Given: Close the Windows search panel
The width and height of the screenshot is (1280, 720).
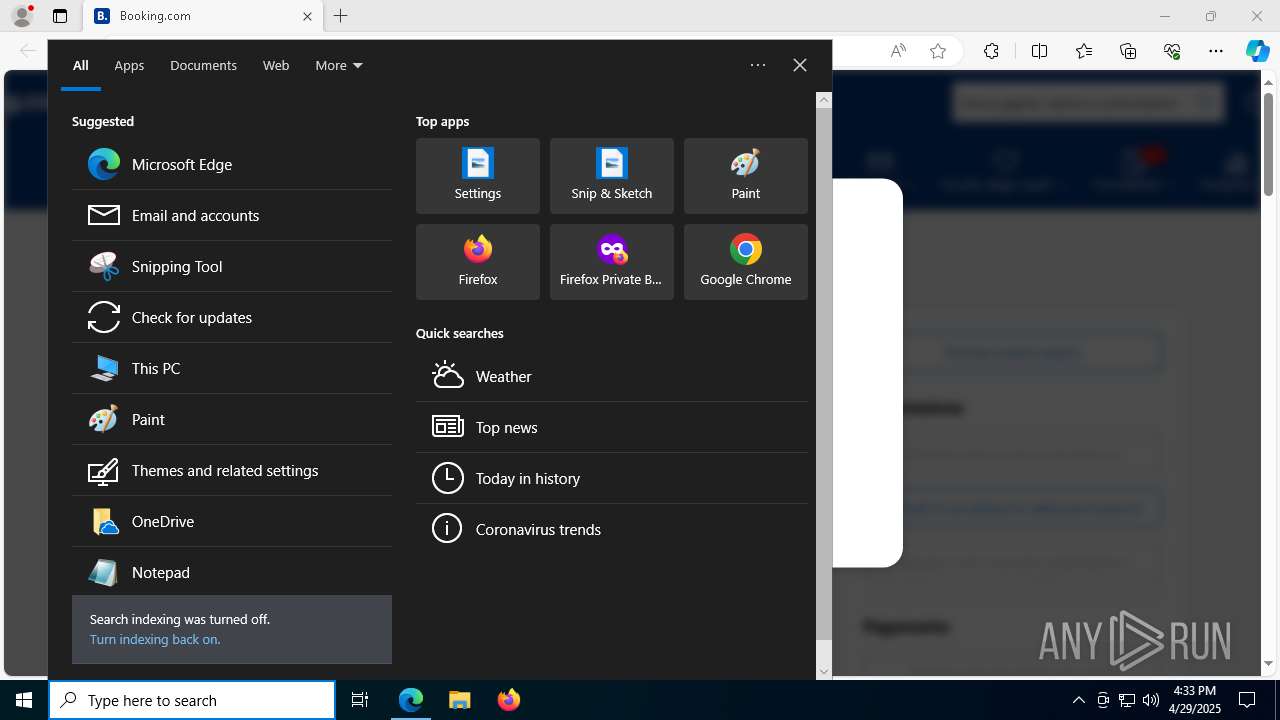Looking at the screenshot, I should click(x=800, y=65).
